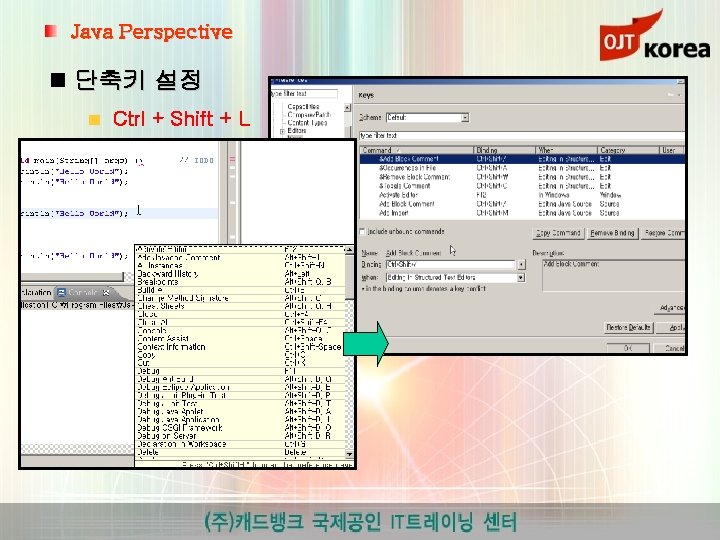Select Delete in shortcut popup

pos(240,452)
